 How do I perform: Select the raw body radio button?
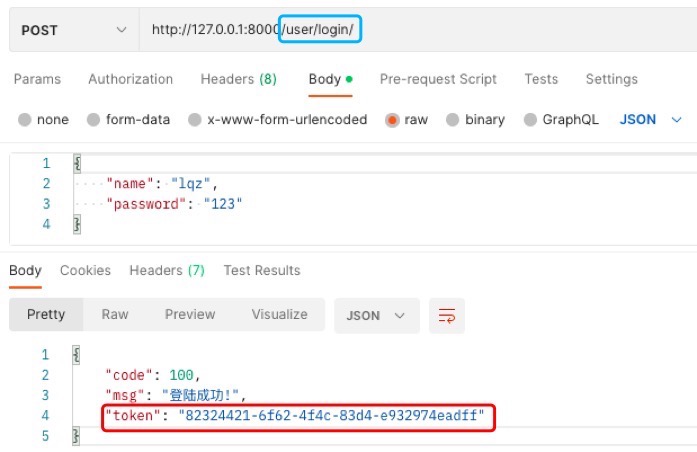pyautogui.click(x=392, y=120)
